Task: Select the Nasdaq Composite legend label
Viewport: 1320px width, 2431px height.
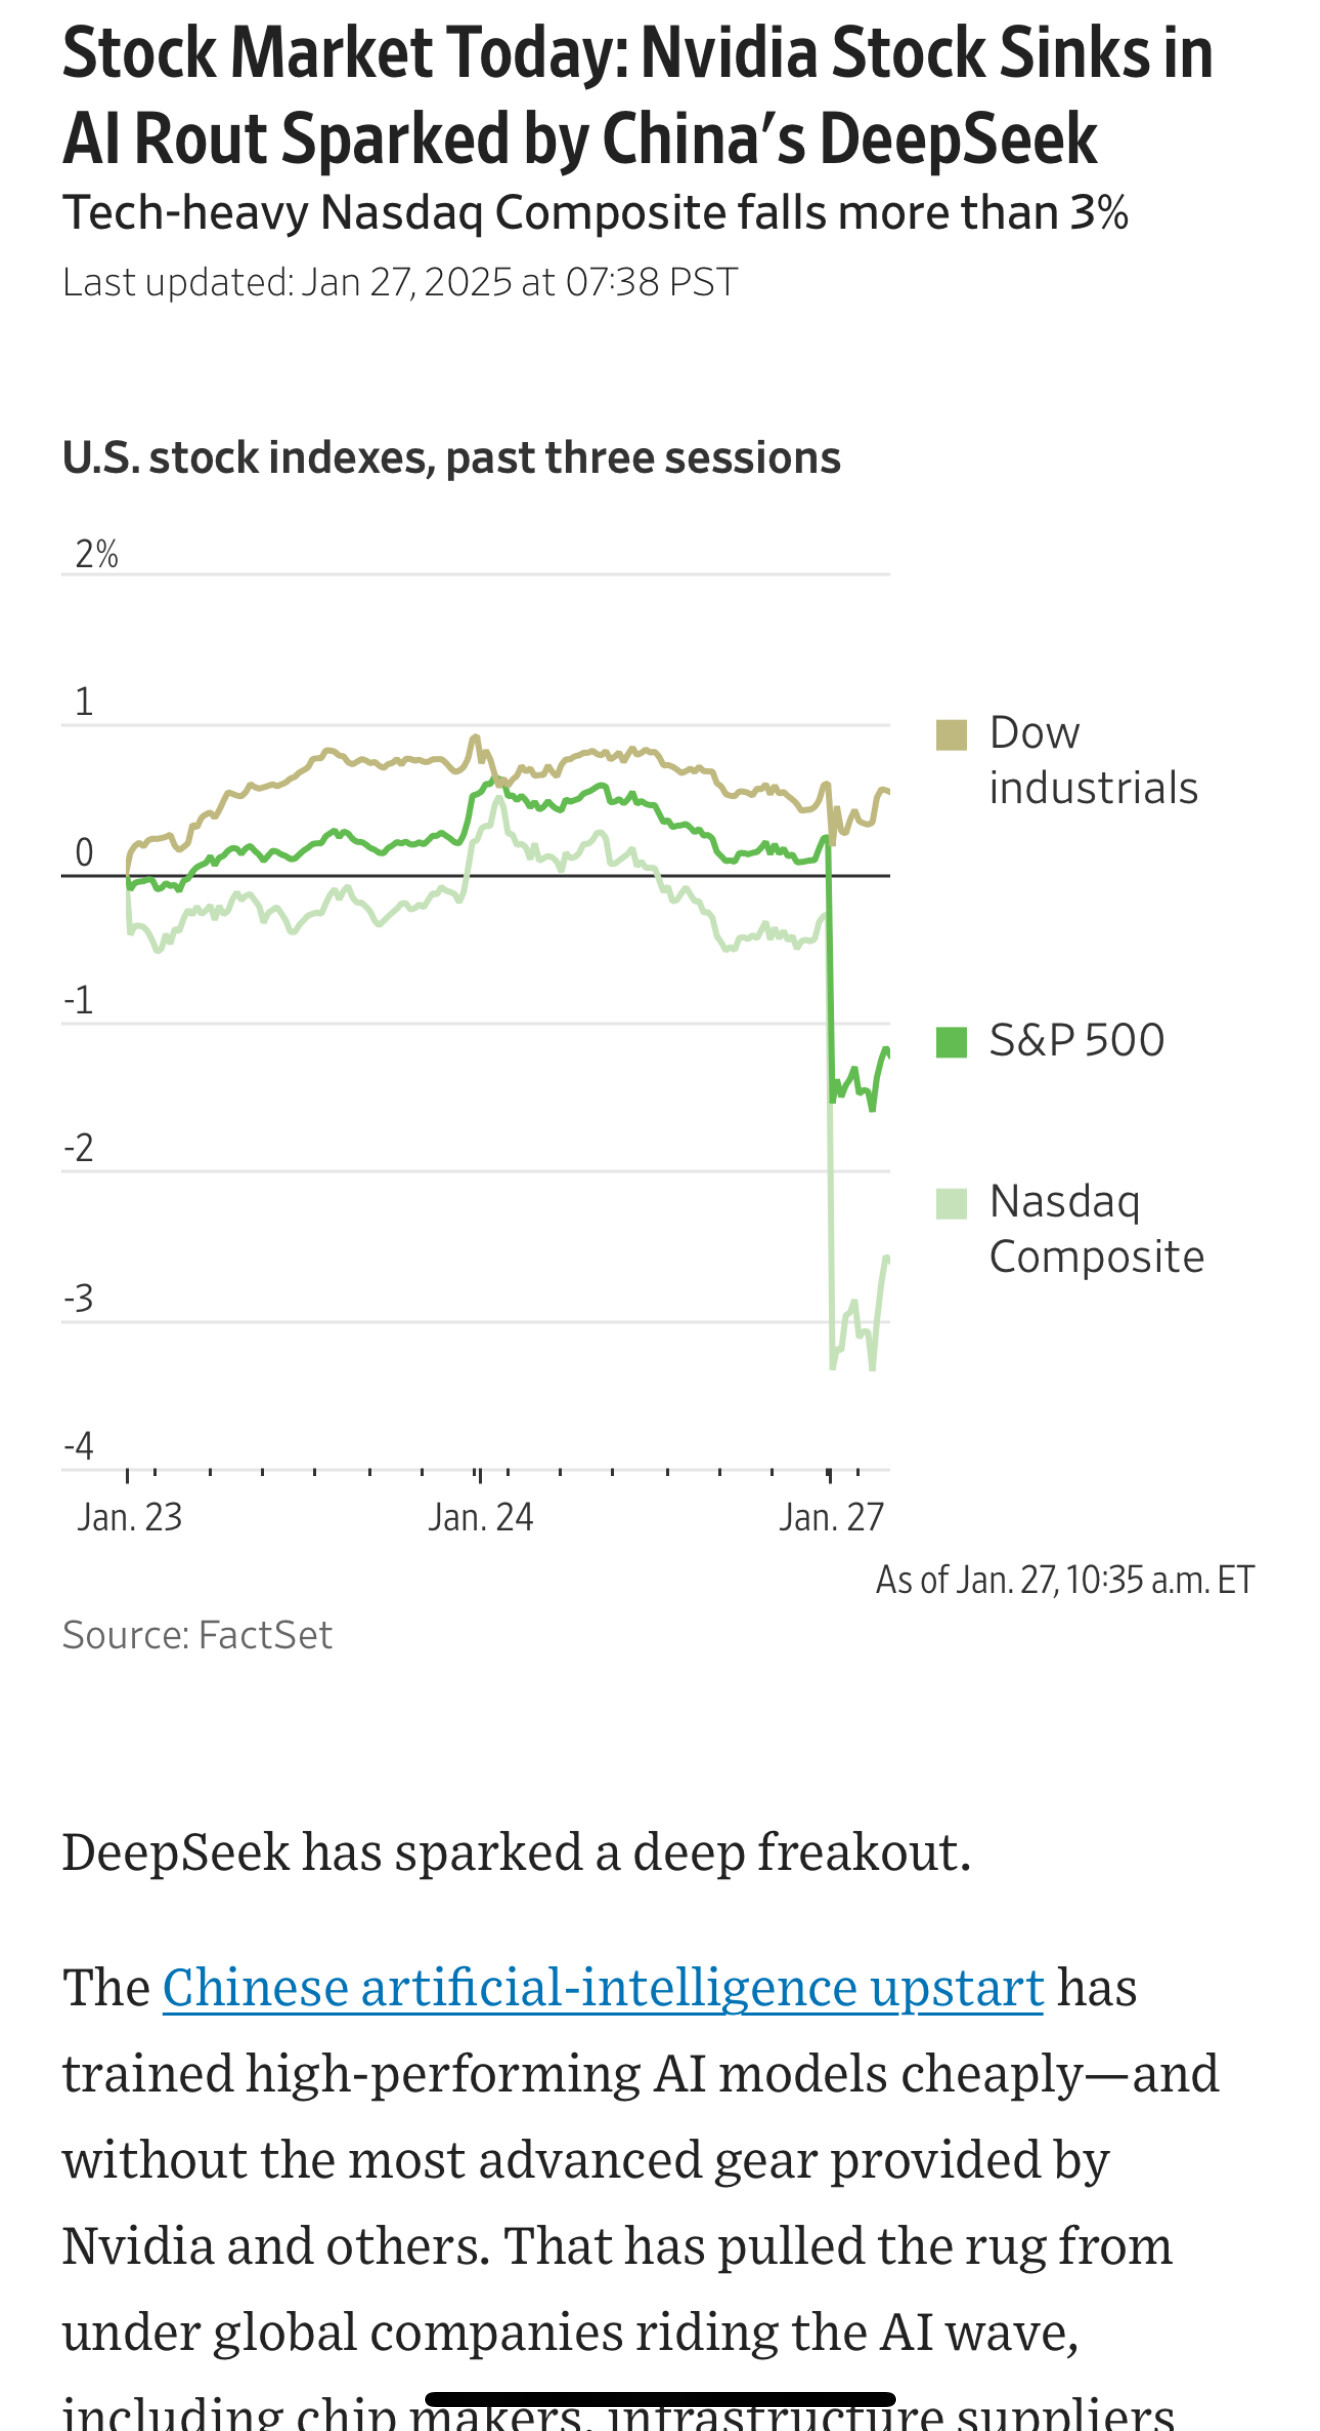Action: (1096, 1229)
